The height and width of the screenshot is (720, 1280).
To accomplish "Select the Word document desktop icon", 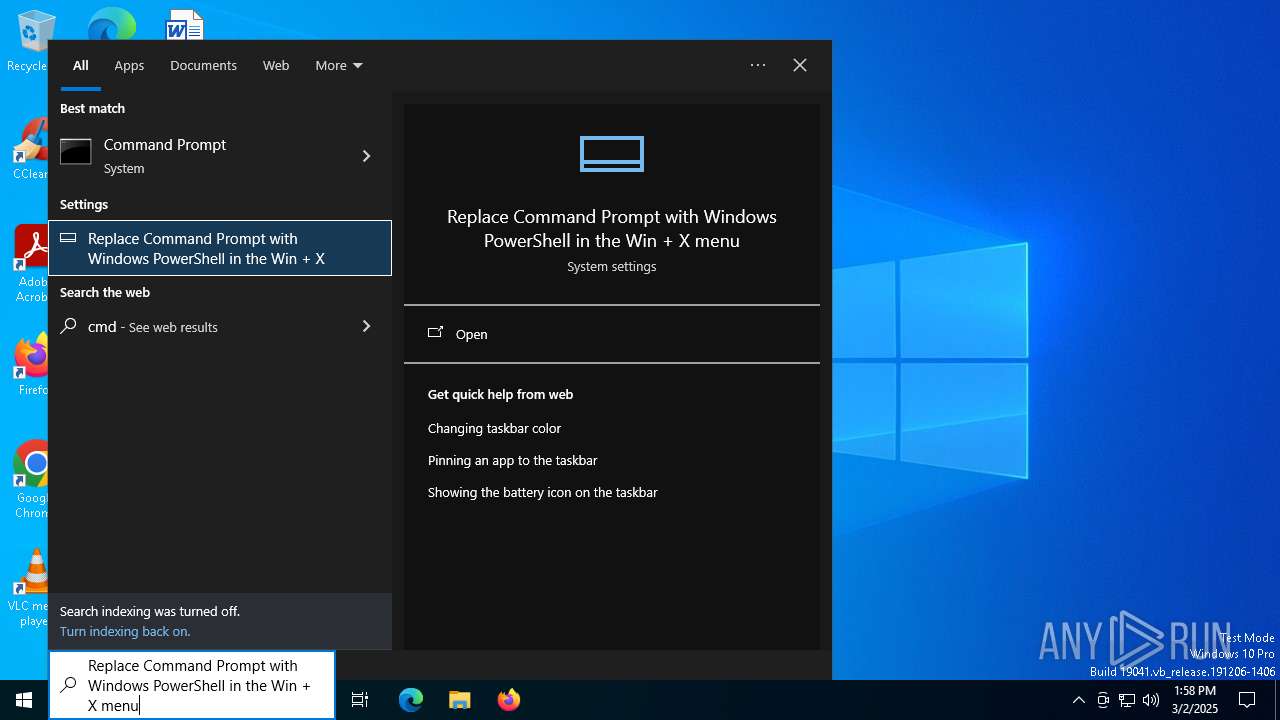I will click(x=185, y=24).
